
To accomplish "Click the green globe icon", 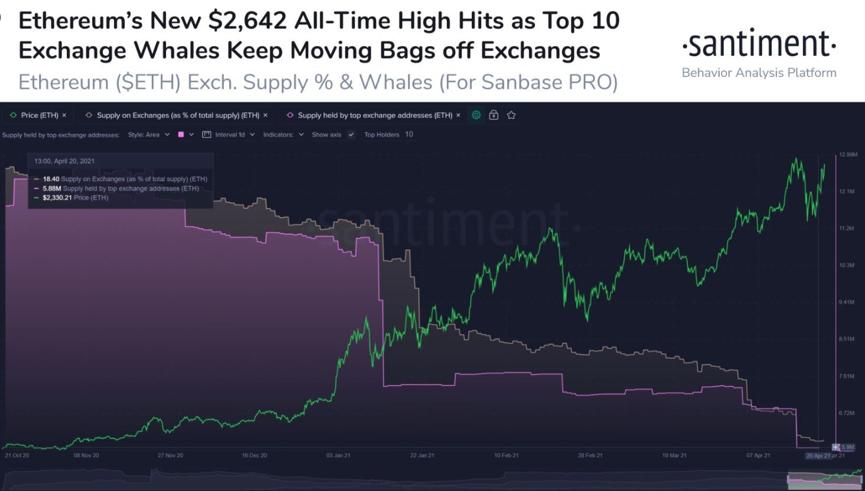I will (477, 115).
